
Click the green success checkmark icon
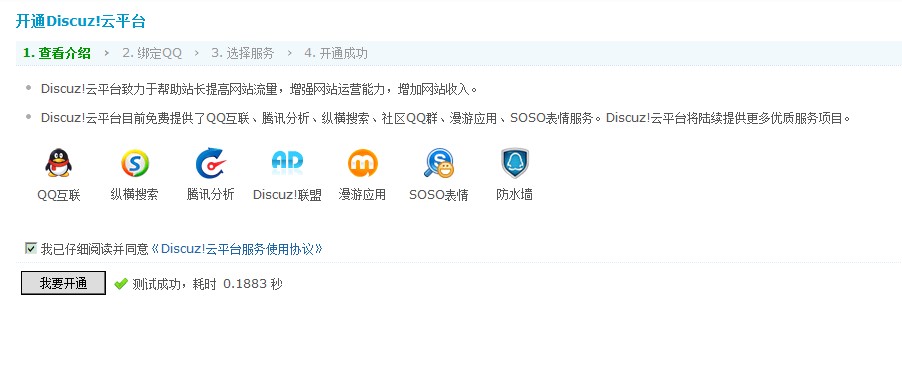121,284
